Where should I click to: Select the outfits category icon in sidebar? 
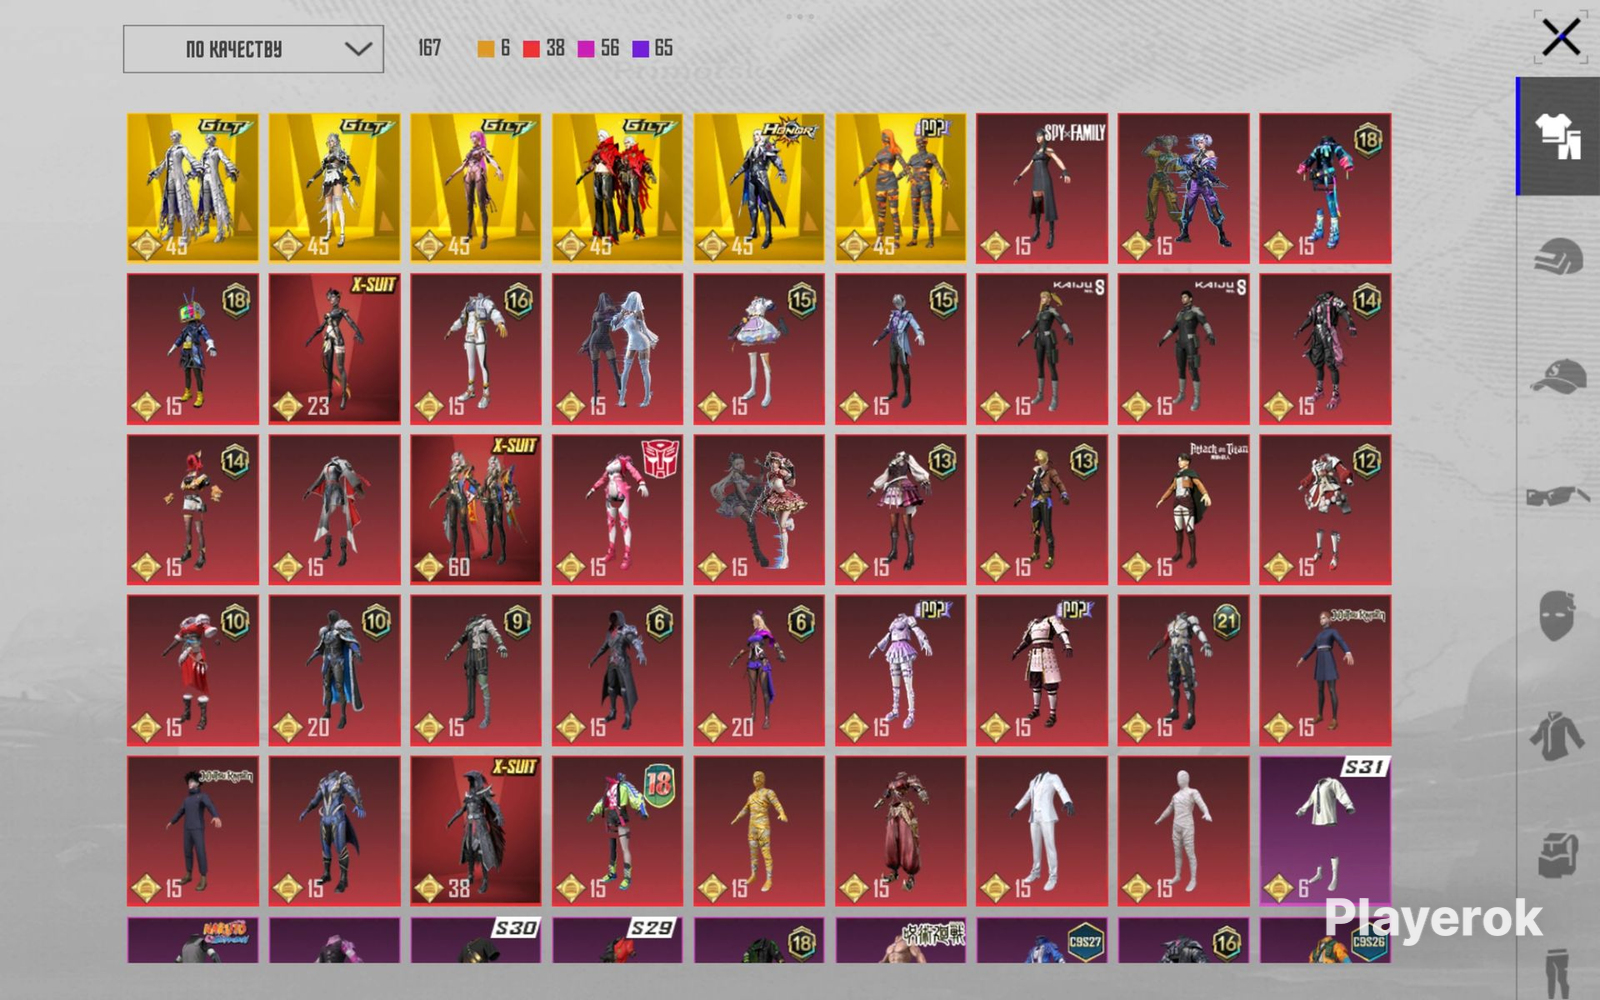(1558, 136)
